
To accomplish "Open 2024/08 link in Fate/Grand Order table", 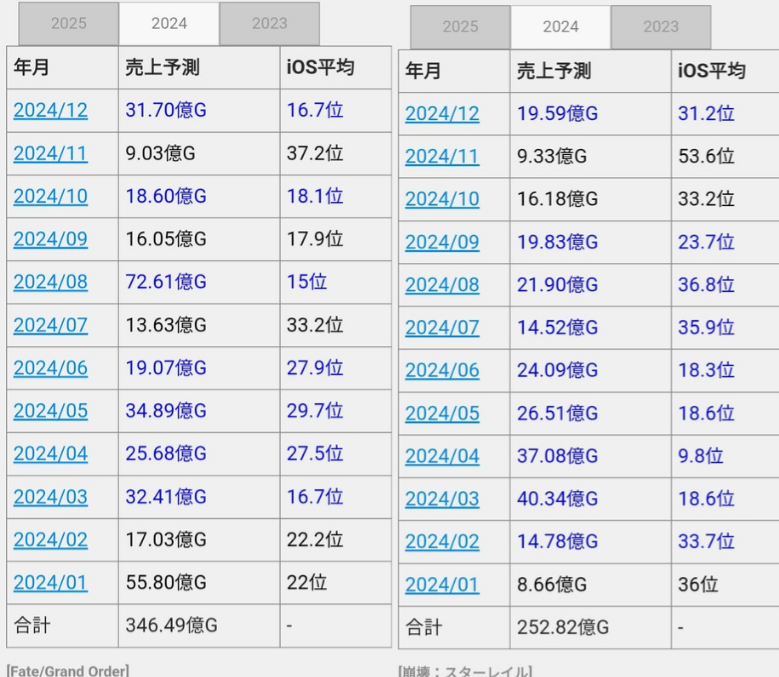I will 51,282.
